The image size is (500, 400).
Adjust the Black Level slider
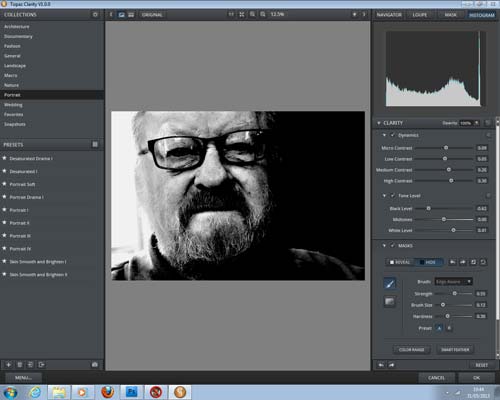(x=429, y=208)
